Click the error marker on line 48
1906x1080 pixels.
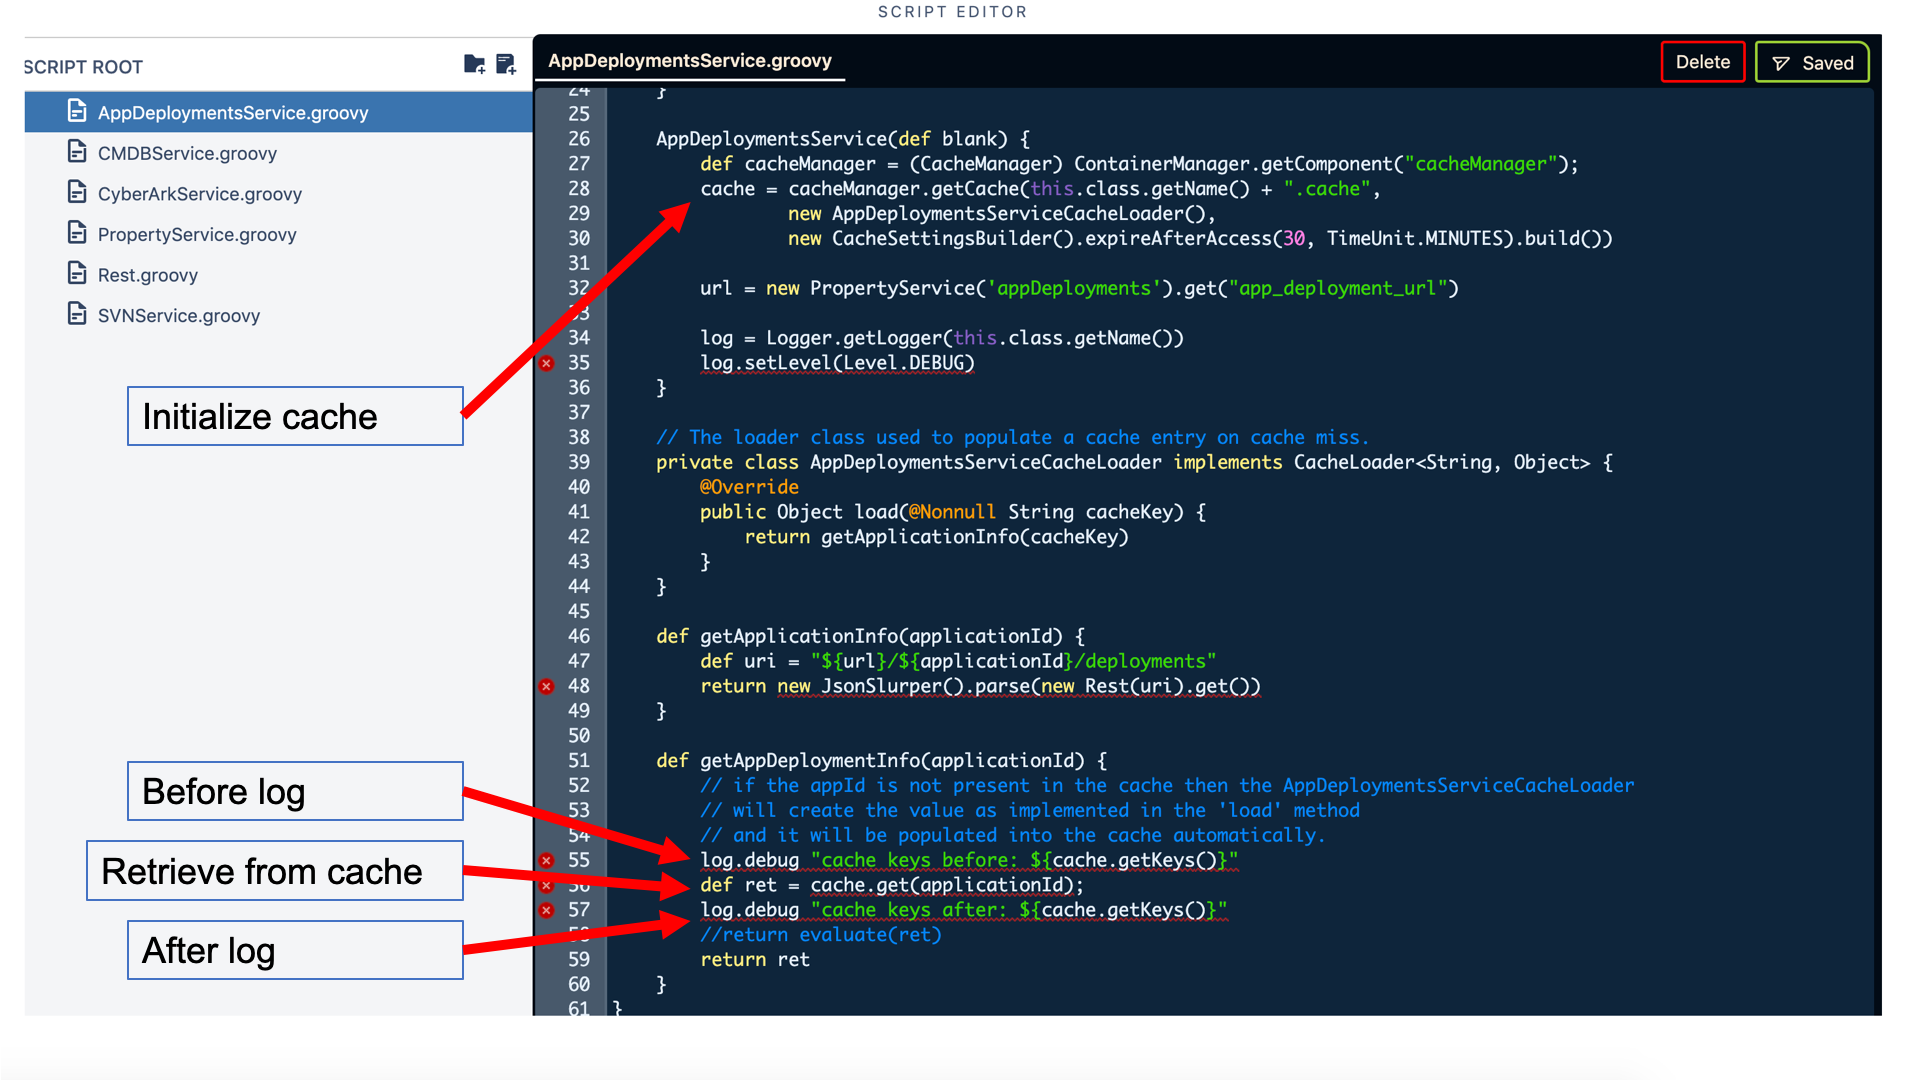546,686
